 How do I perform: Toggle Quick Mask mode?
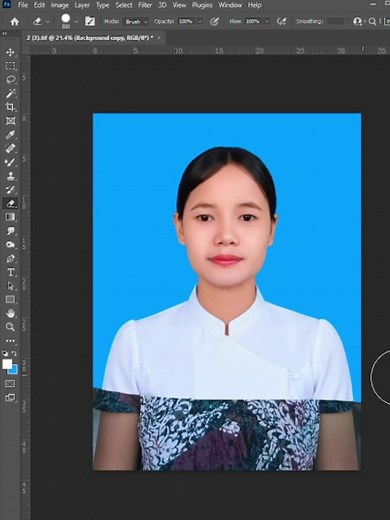pyautogui.click(x=10, y=384)
